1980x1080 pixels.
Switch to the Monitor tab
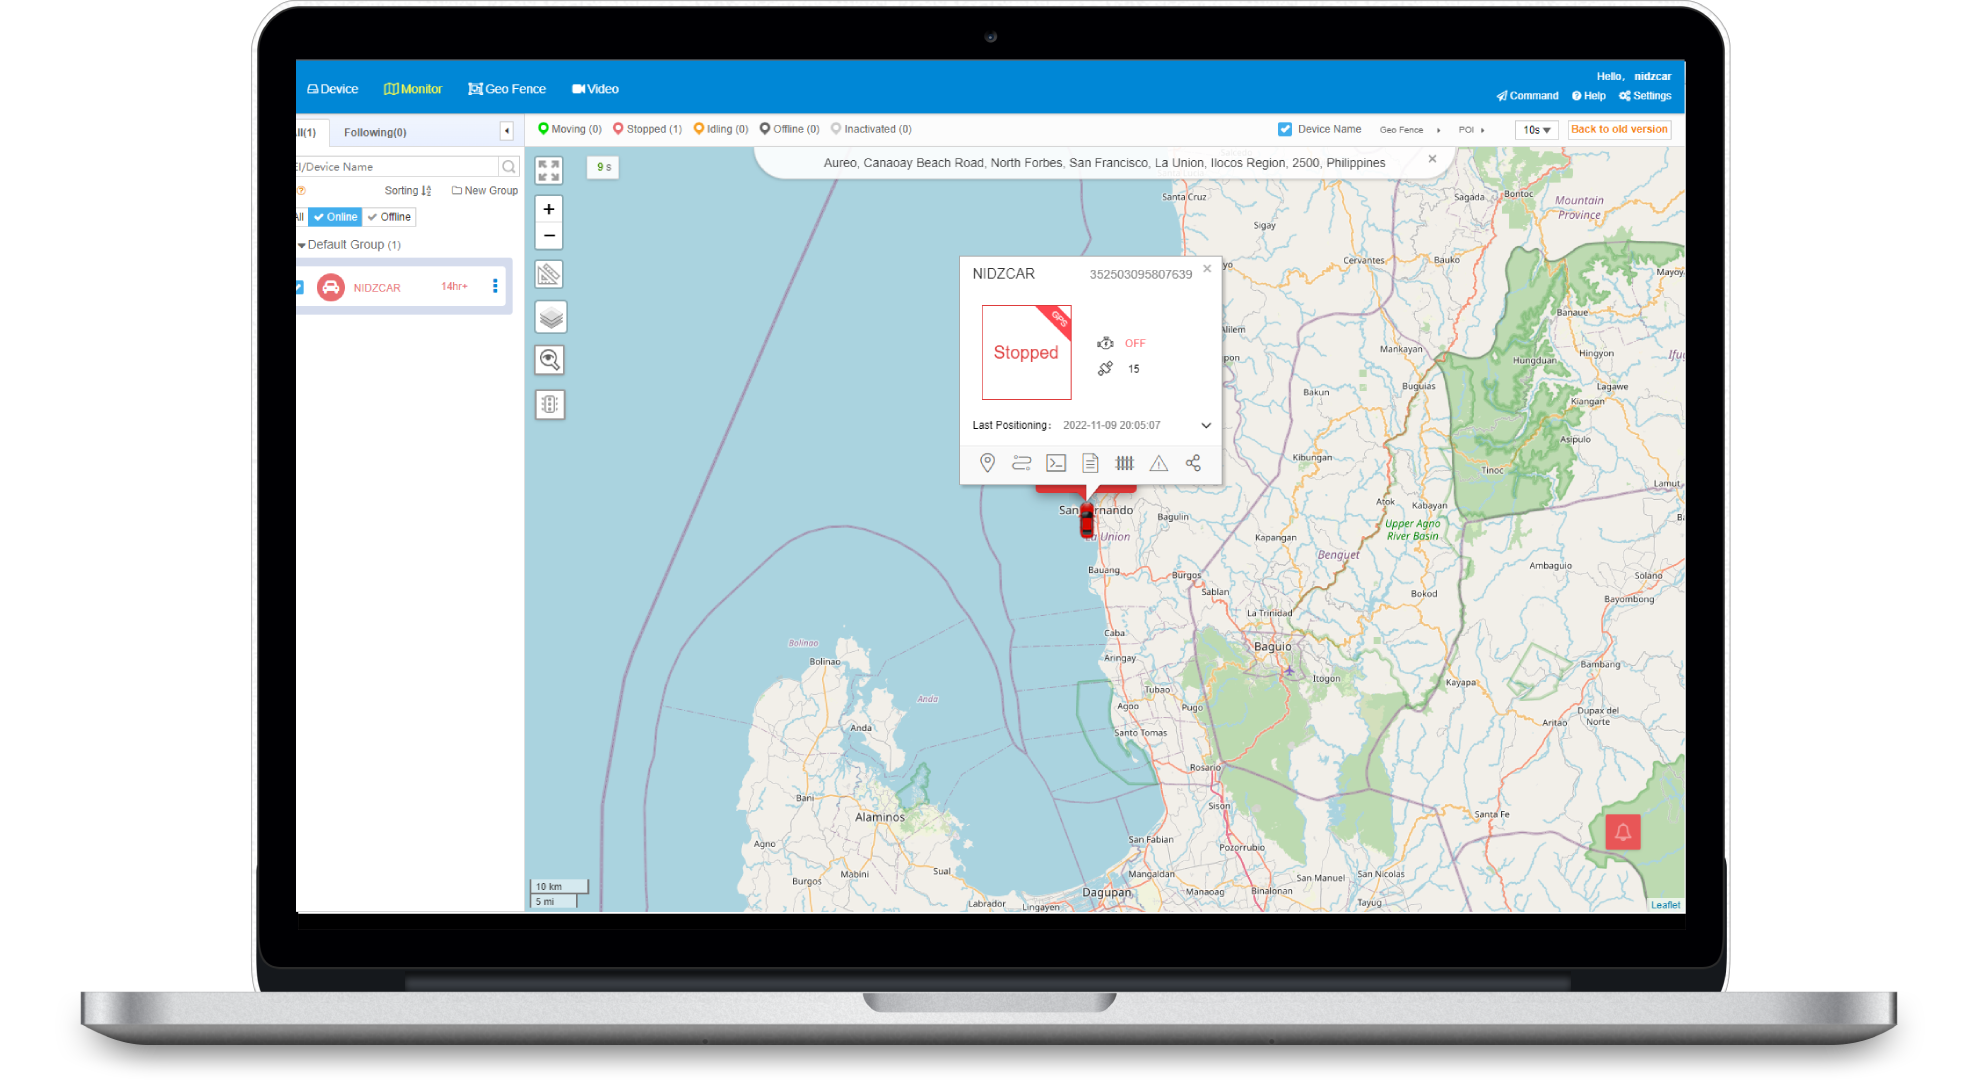[413, 89]
